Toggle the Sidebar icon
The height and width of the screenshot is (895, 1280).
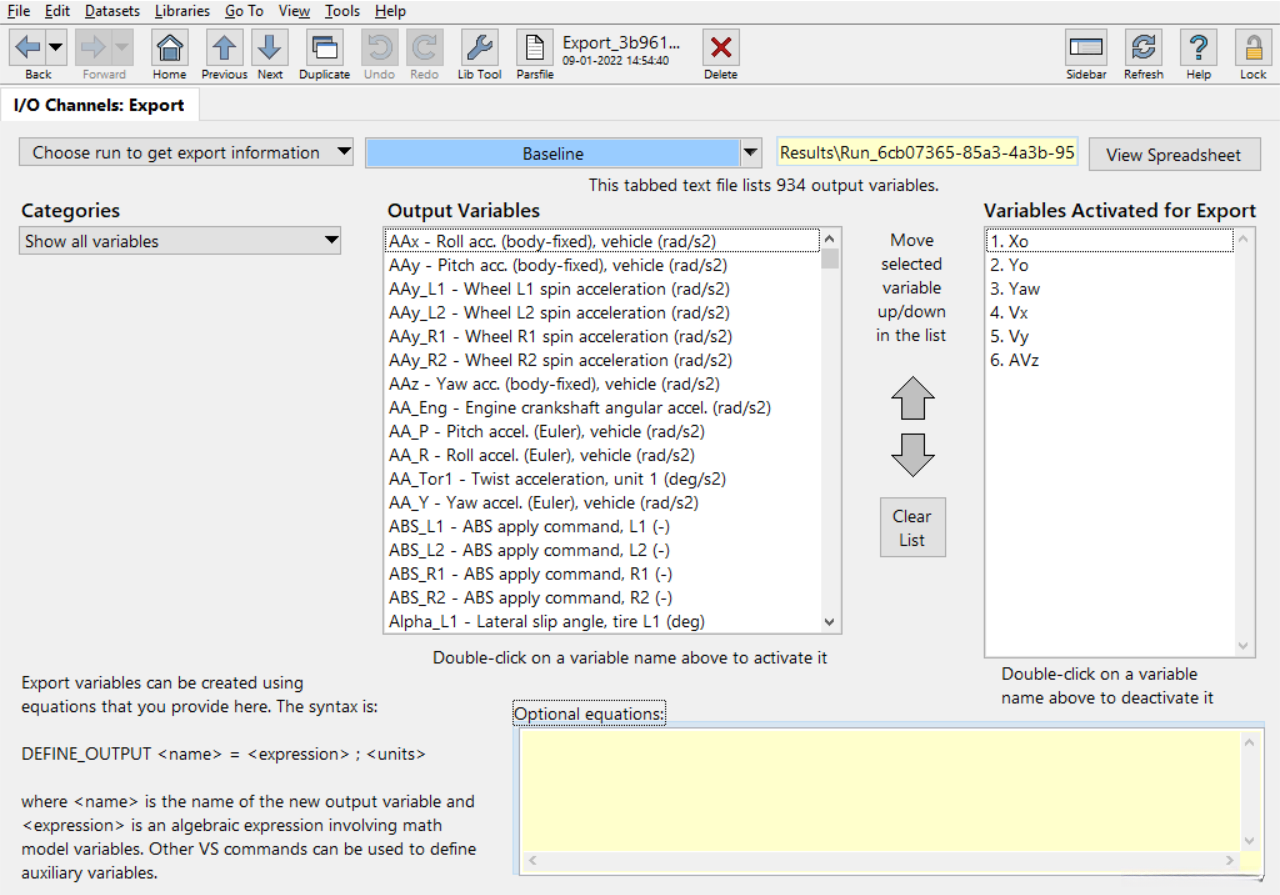point(1086,47)
